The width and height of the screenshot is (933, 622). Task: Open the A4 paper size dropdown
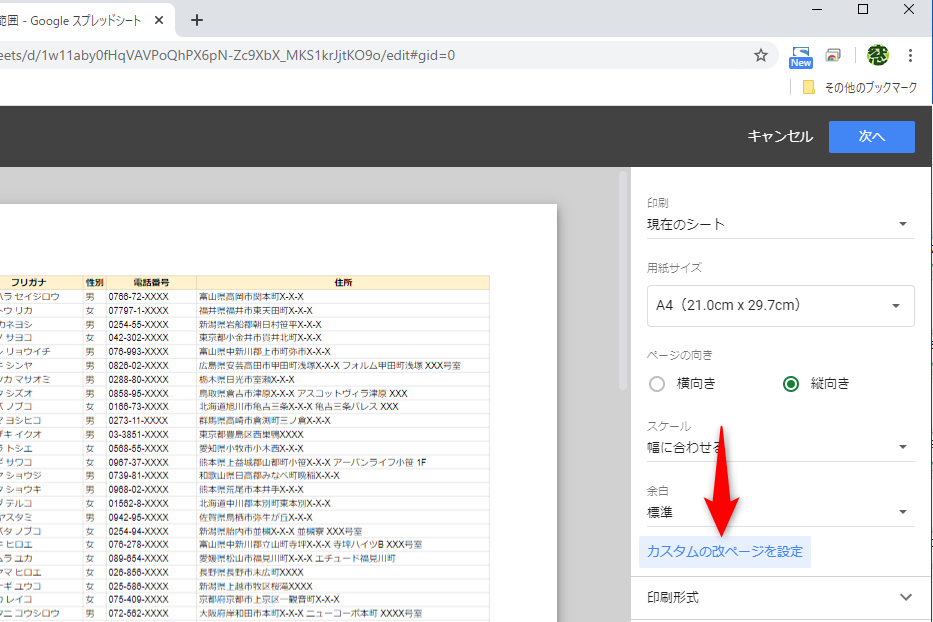click(x=780, y=305)
